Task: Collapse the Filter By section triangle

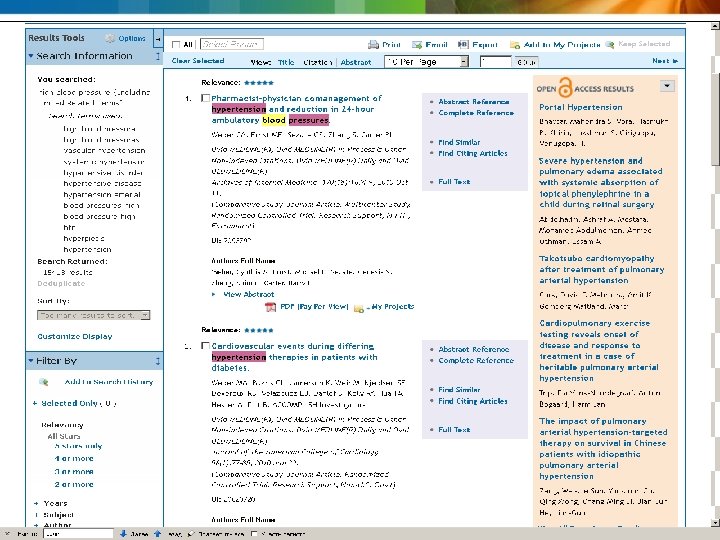Action: [31, 361]
